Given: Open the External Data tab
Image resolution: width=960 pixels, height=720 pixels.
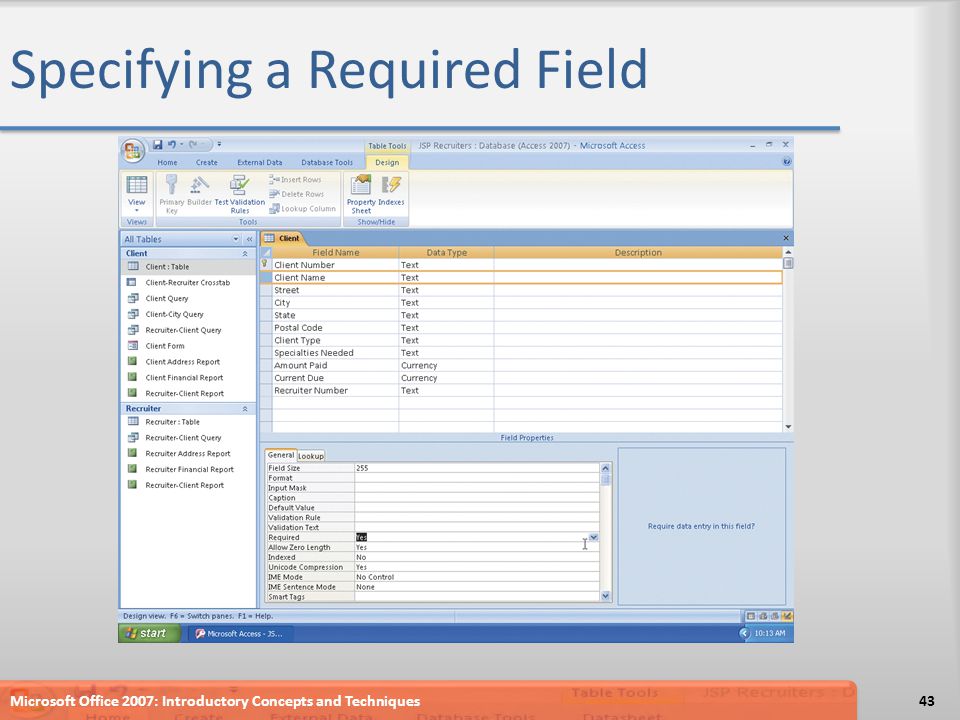Looking at the screenshot, I should pos(260,163).
